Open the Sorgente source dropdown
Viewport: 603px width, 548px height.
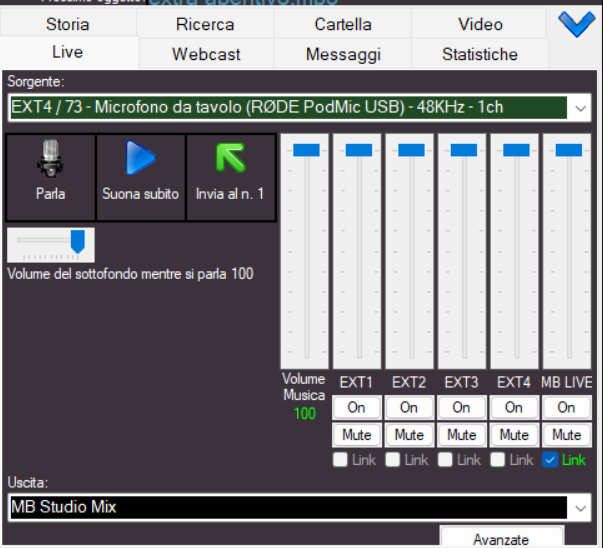click(x=581, y=107)
